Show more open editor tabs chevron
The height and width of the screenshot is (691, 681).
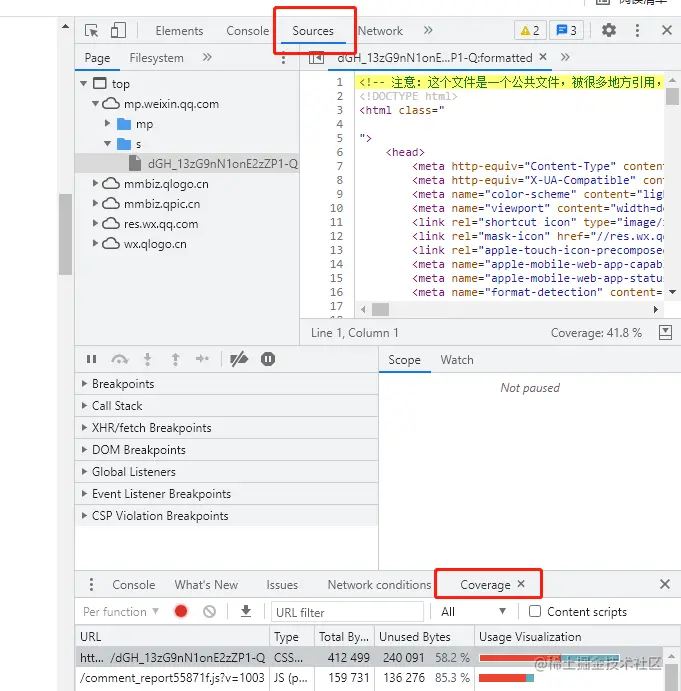[565, 57]
